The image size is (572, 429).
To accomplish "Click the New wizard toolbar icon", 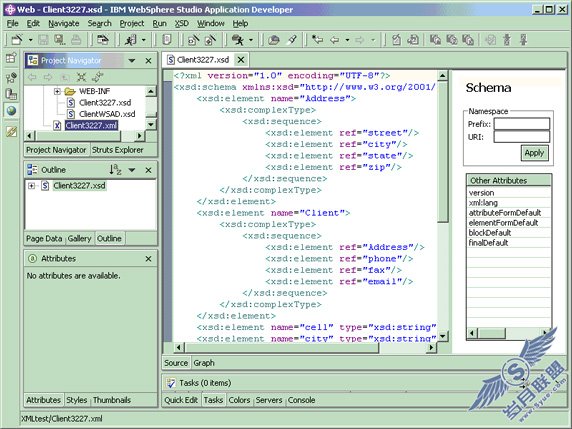I will pyautogui.click(x=17, y=39).
